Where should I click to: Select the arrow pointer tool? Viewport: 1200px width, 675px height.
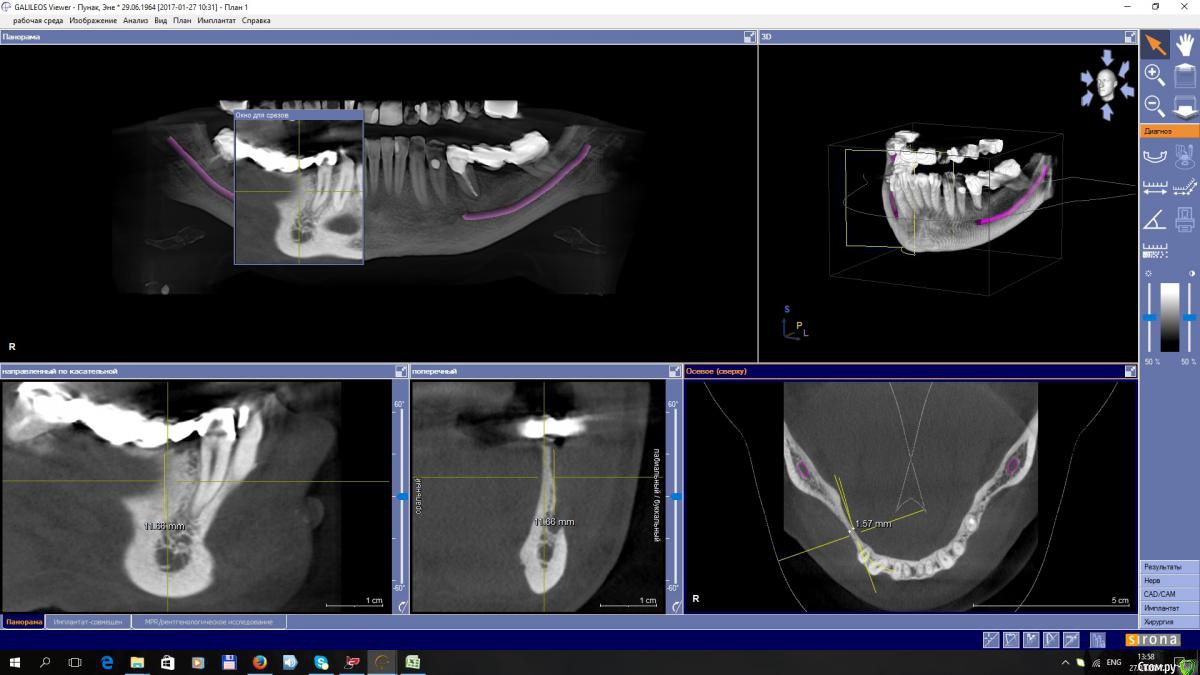coord(1155,44)
